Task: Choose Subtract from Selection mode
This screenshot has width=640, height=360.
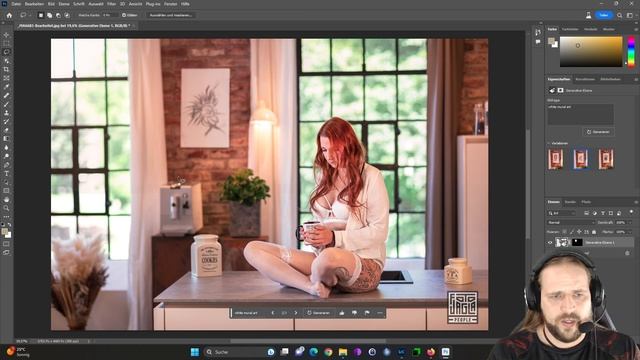Action: (x=58, y=15)
